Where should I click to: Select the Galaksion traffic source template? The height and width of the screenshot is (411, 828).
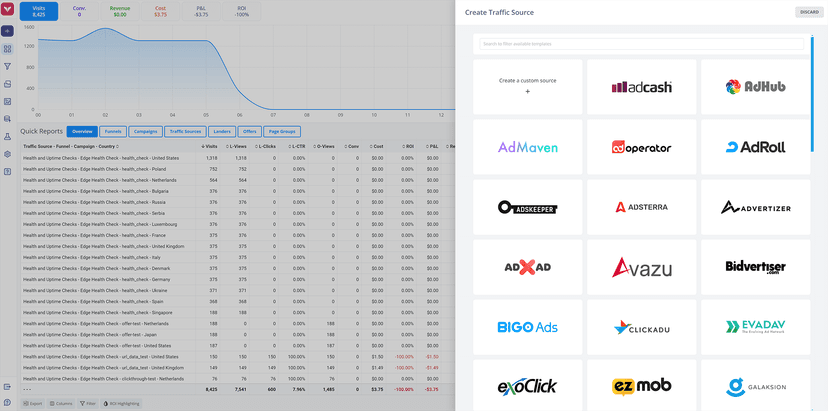click(x=756, y=386)
